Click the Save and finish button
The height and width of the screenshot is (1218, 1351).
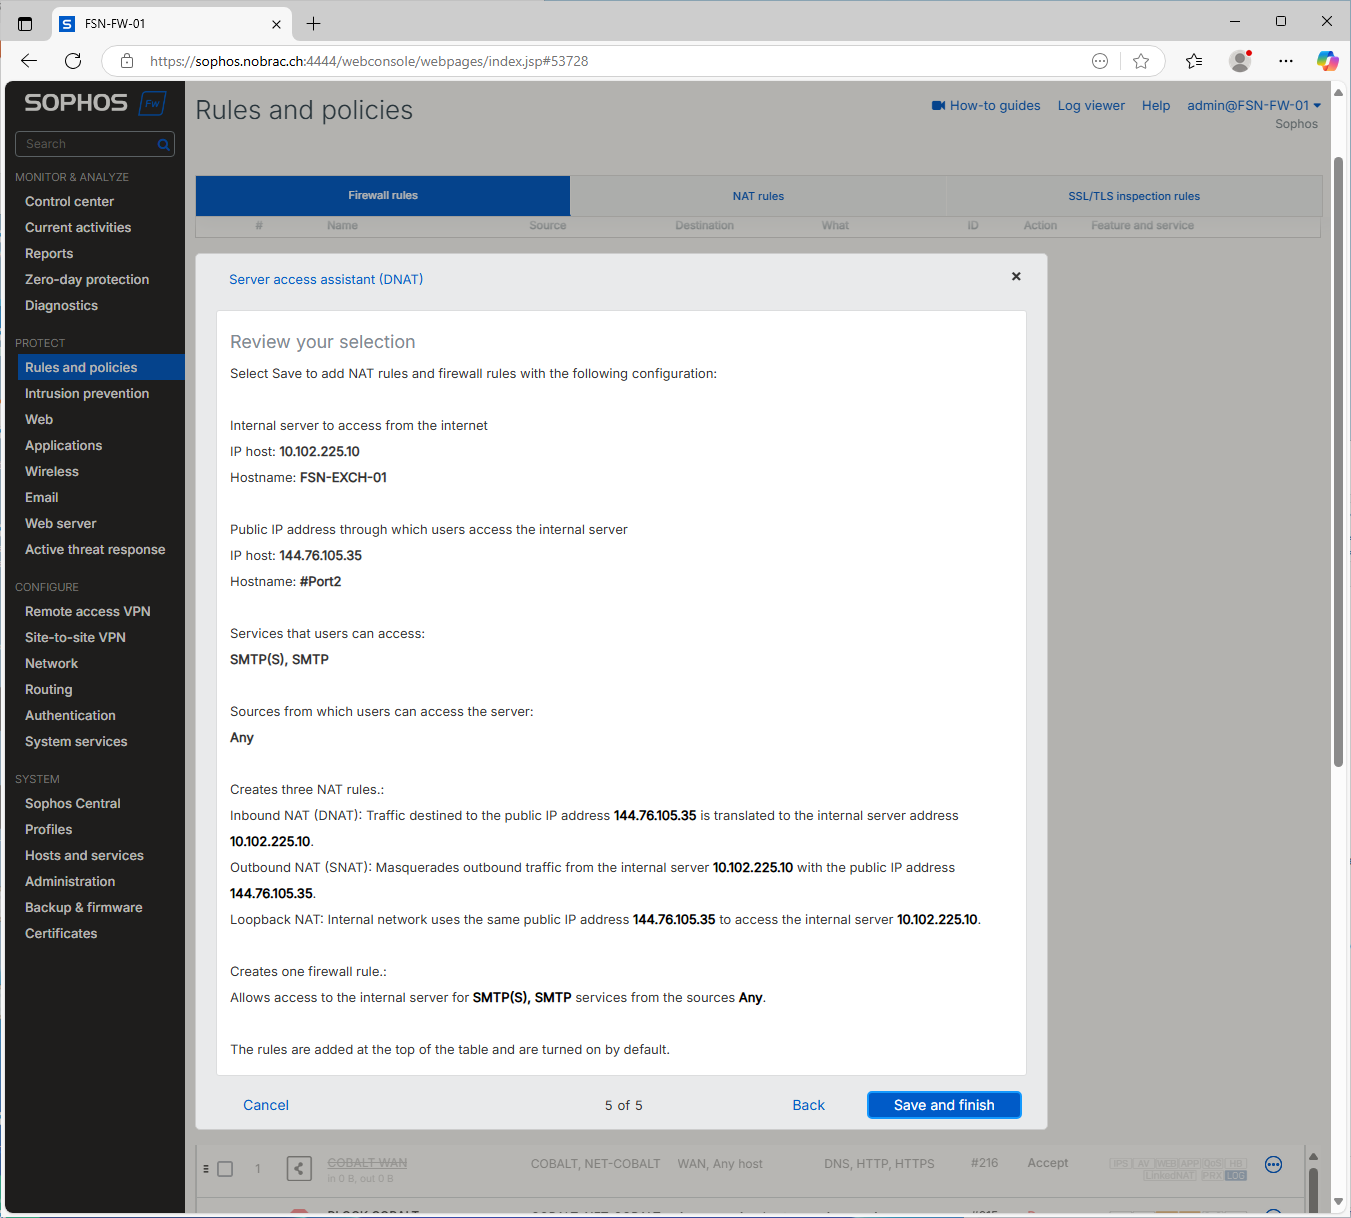(x=944, y=1105)
